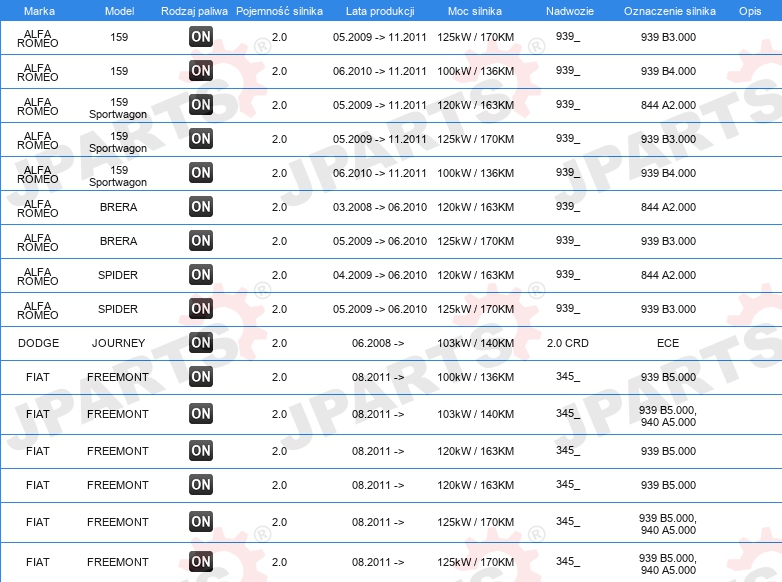Click ON icon in BRERA 163KM row

(x=201, y=206)
